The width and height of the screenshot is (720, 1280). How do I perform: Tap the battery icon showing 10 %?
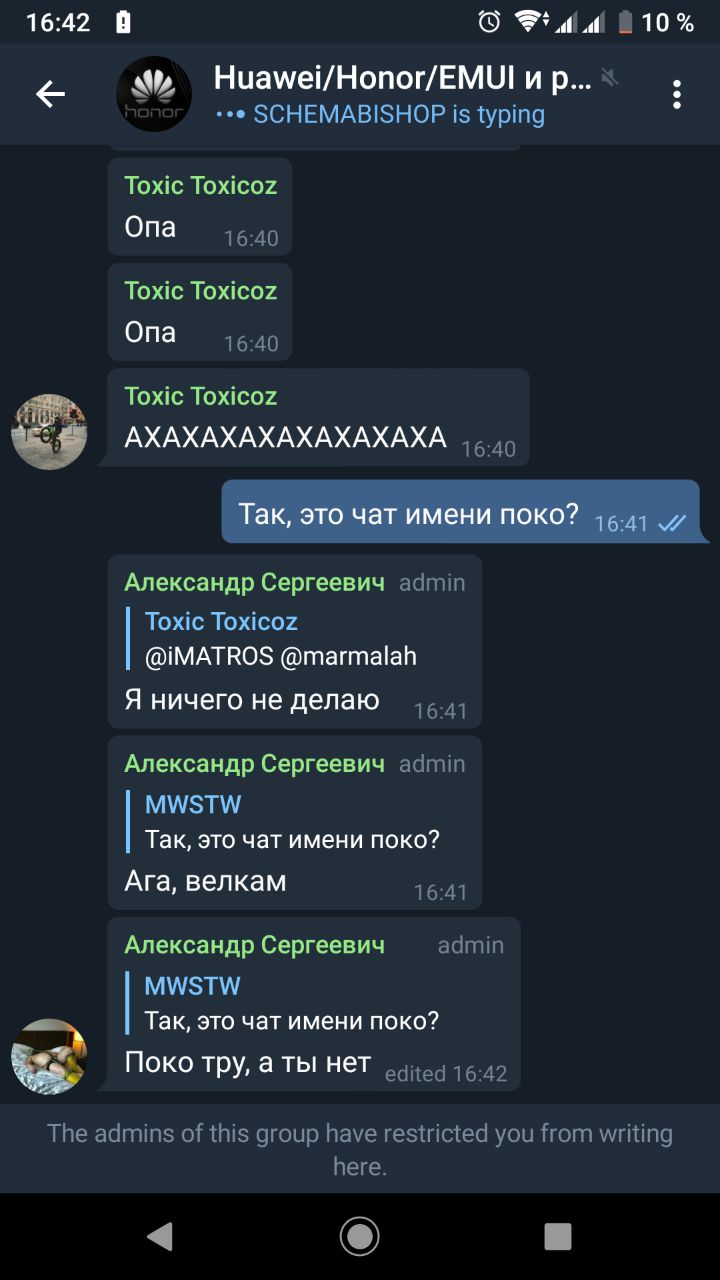(625, 22)
